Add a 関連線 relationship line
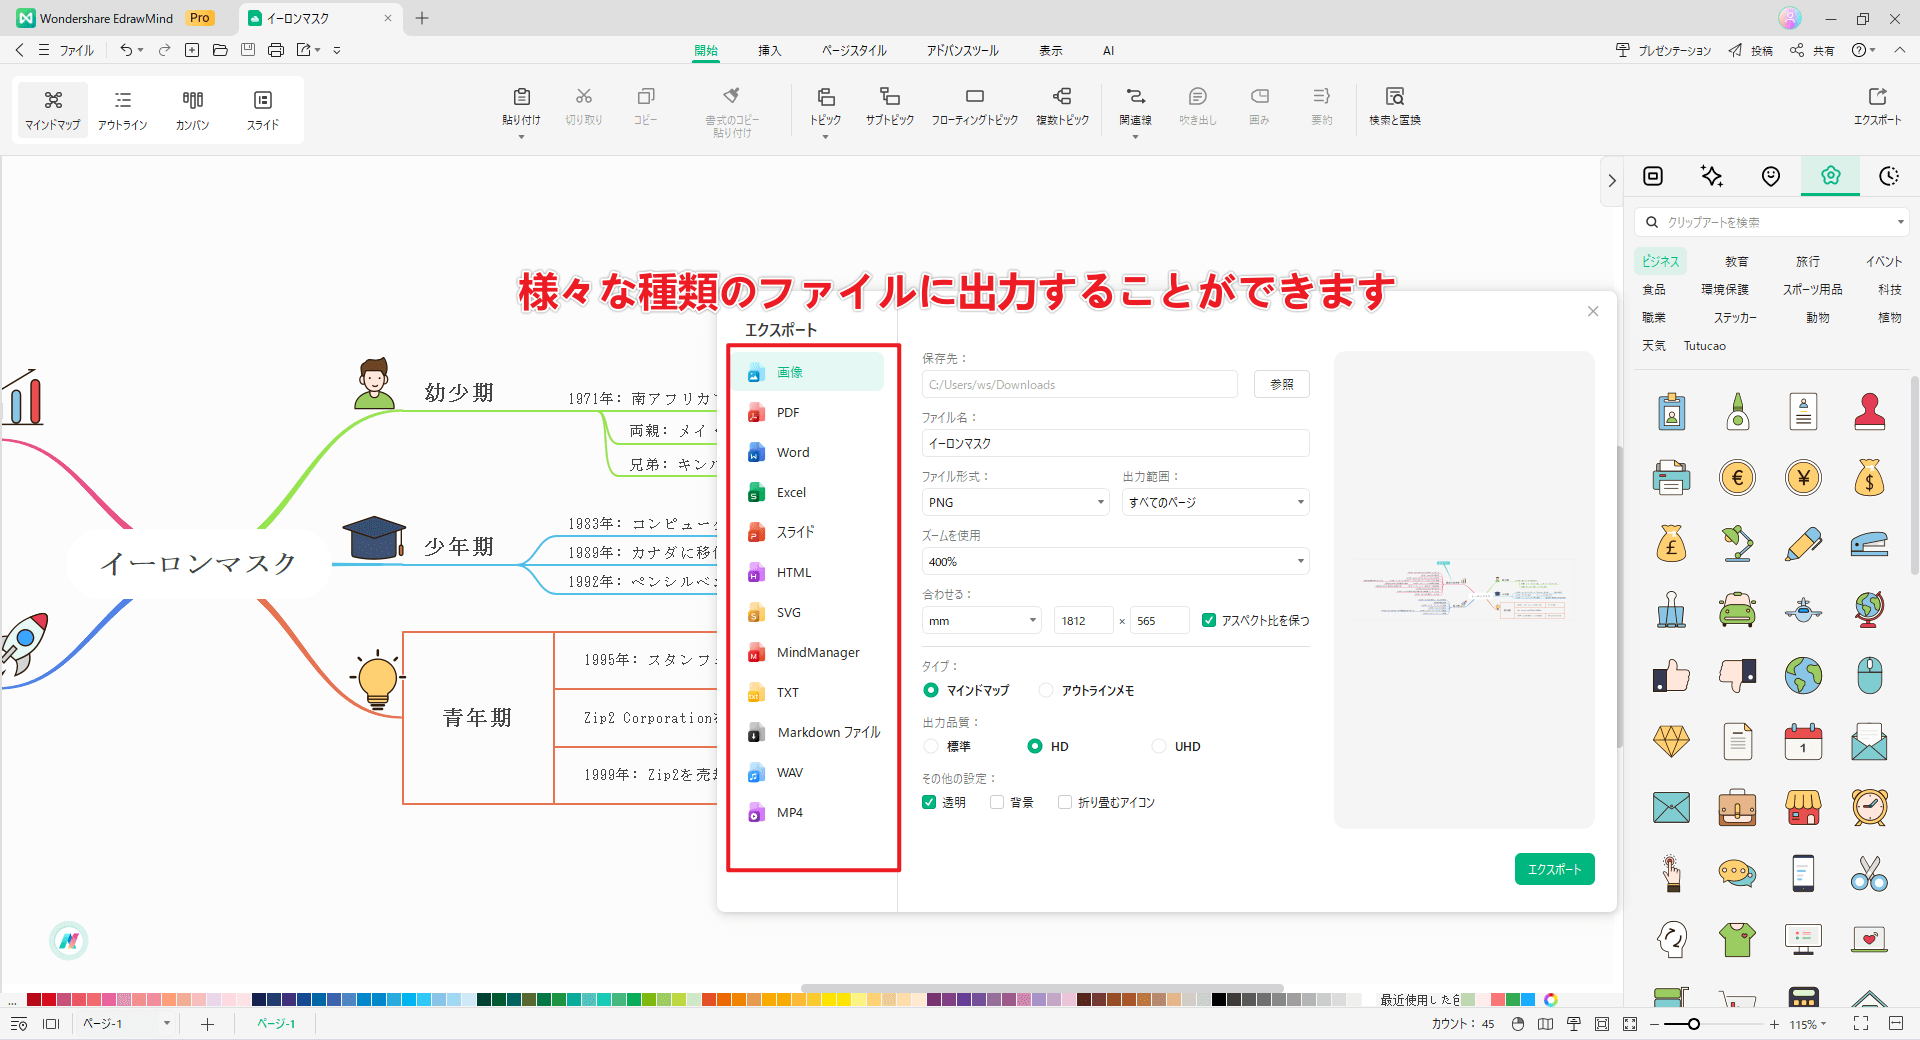Viewport: 1920px width, 1040px height. [x=1135, y=104]
